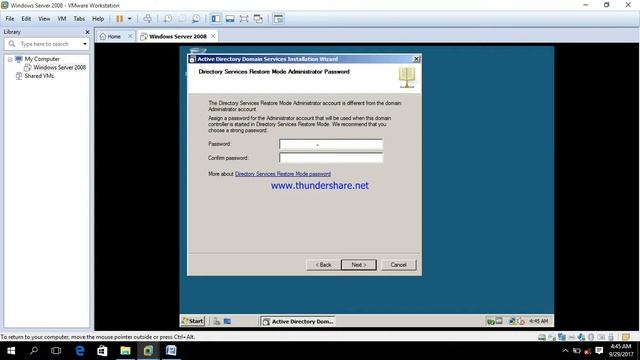Open Microsoft Store from the taskbar

[x=102, y=351]
